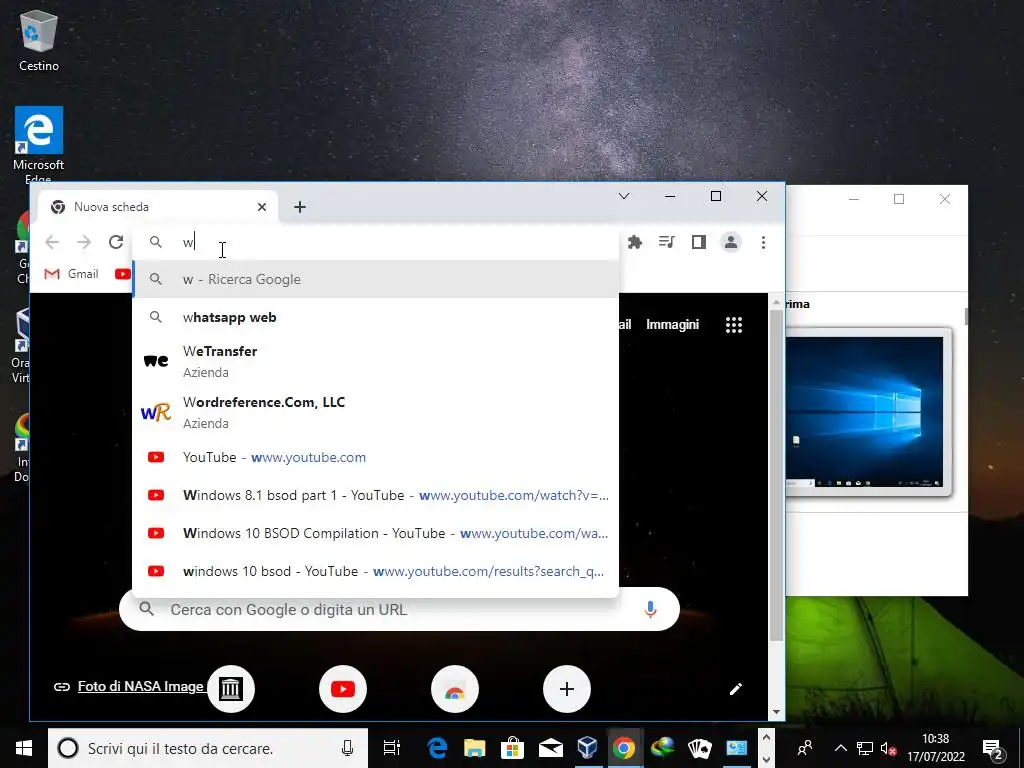Viewport: 1024px width, 768px height.
Task: Expand the tab search chevron in Chrome
Action: point(624,196)
